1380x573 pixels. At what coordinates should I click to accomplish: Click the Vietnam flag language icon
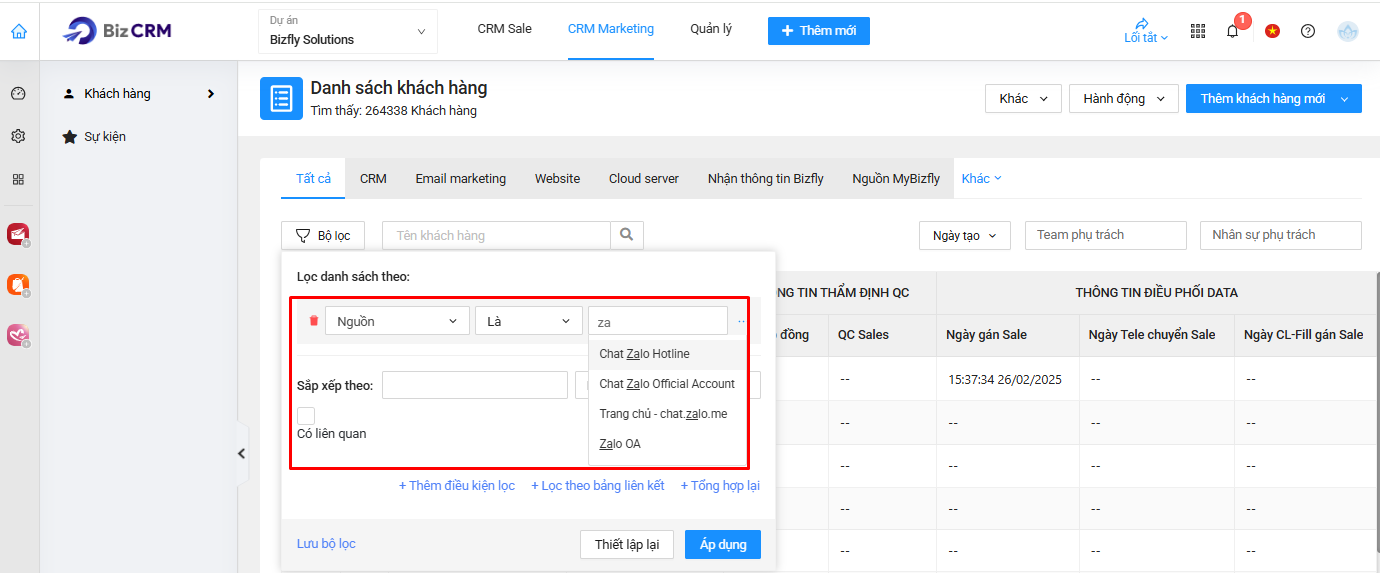(x=1272, y=31)
